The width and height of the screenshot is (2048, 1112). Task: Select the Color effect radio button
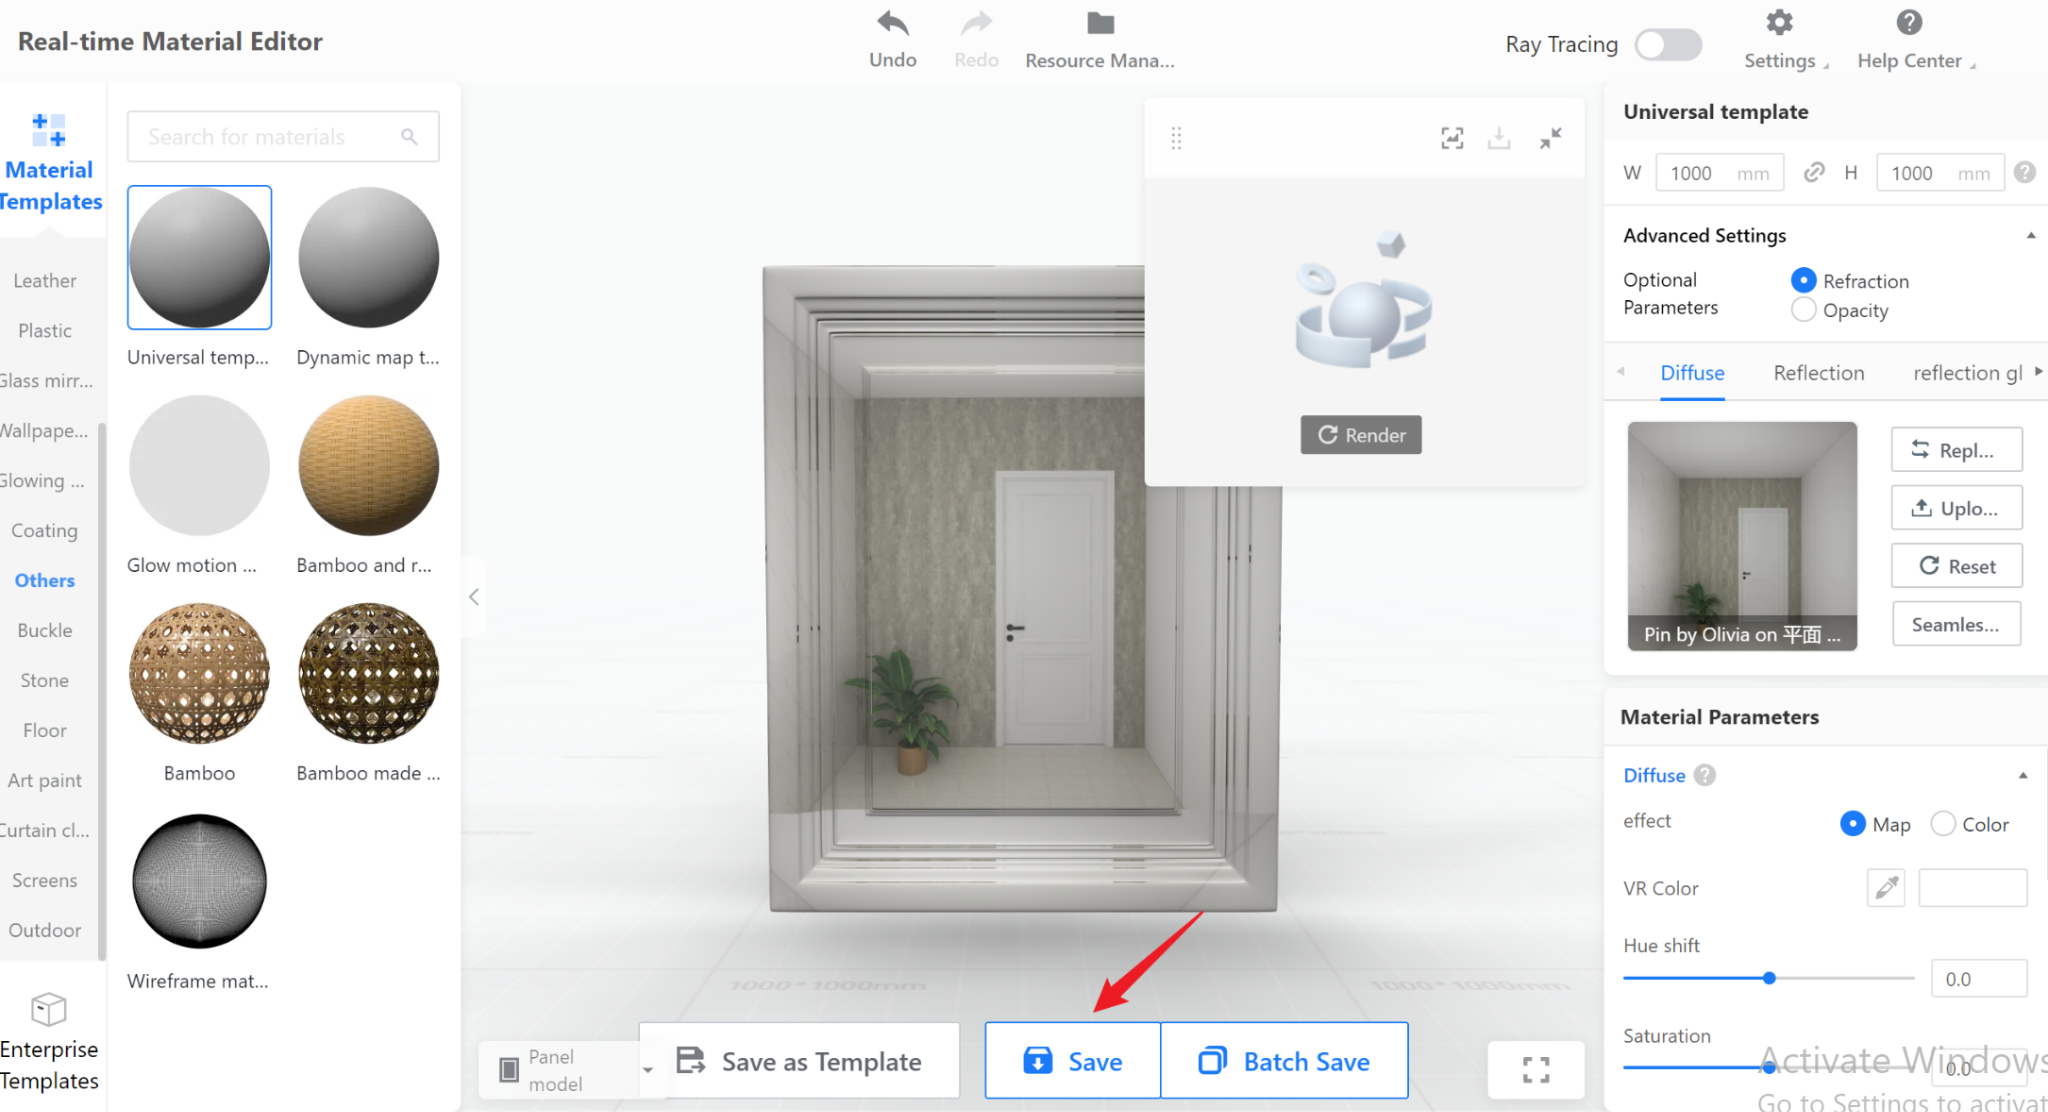[1943, 824]
